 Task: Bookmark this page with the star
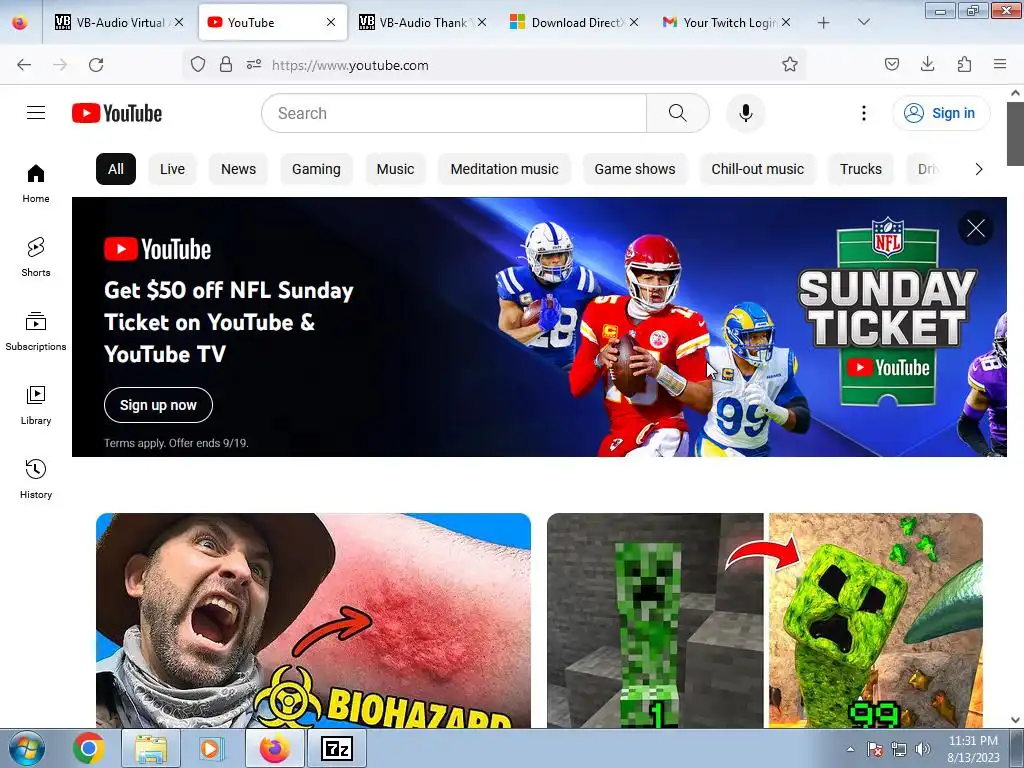coord(790,64)
